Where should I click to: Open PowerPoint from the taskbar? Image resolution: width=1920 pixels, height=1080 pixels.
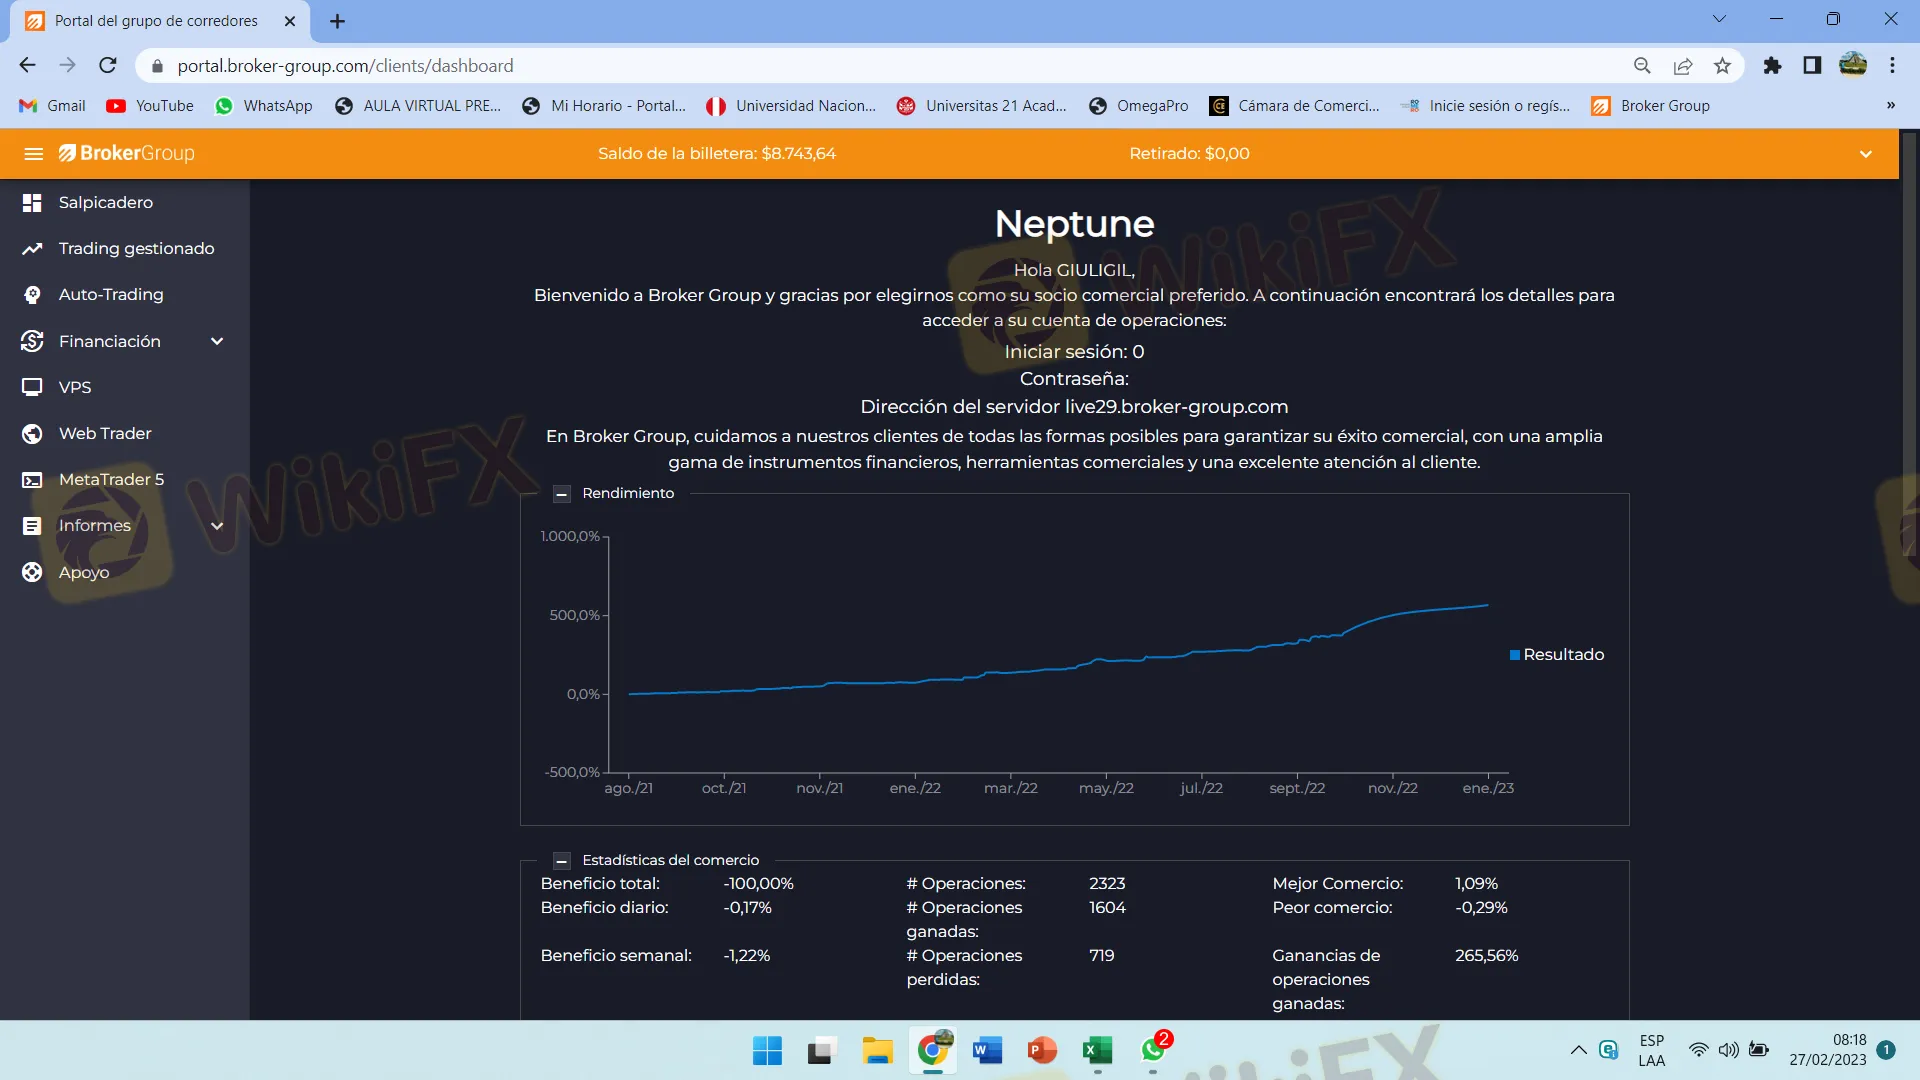[x=1042, y=1051]
